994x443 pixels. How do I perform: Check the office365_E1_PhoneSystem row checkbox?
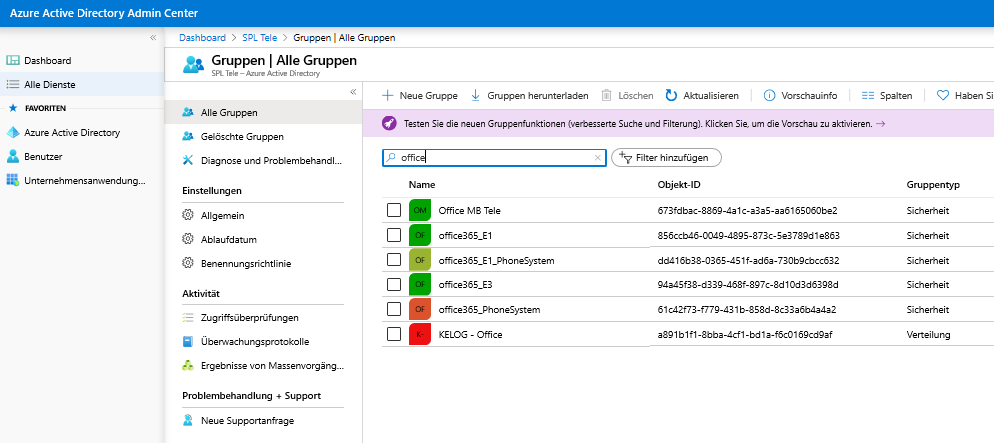(x=394, y=260)
